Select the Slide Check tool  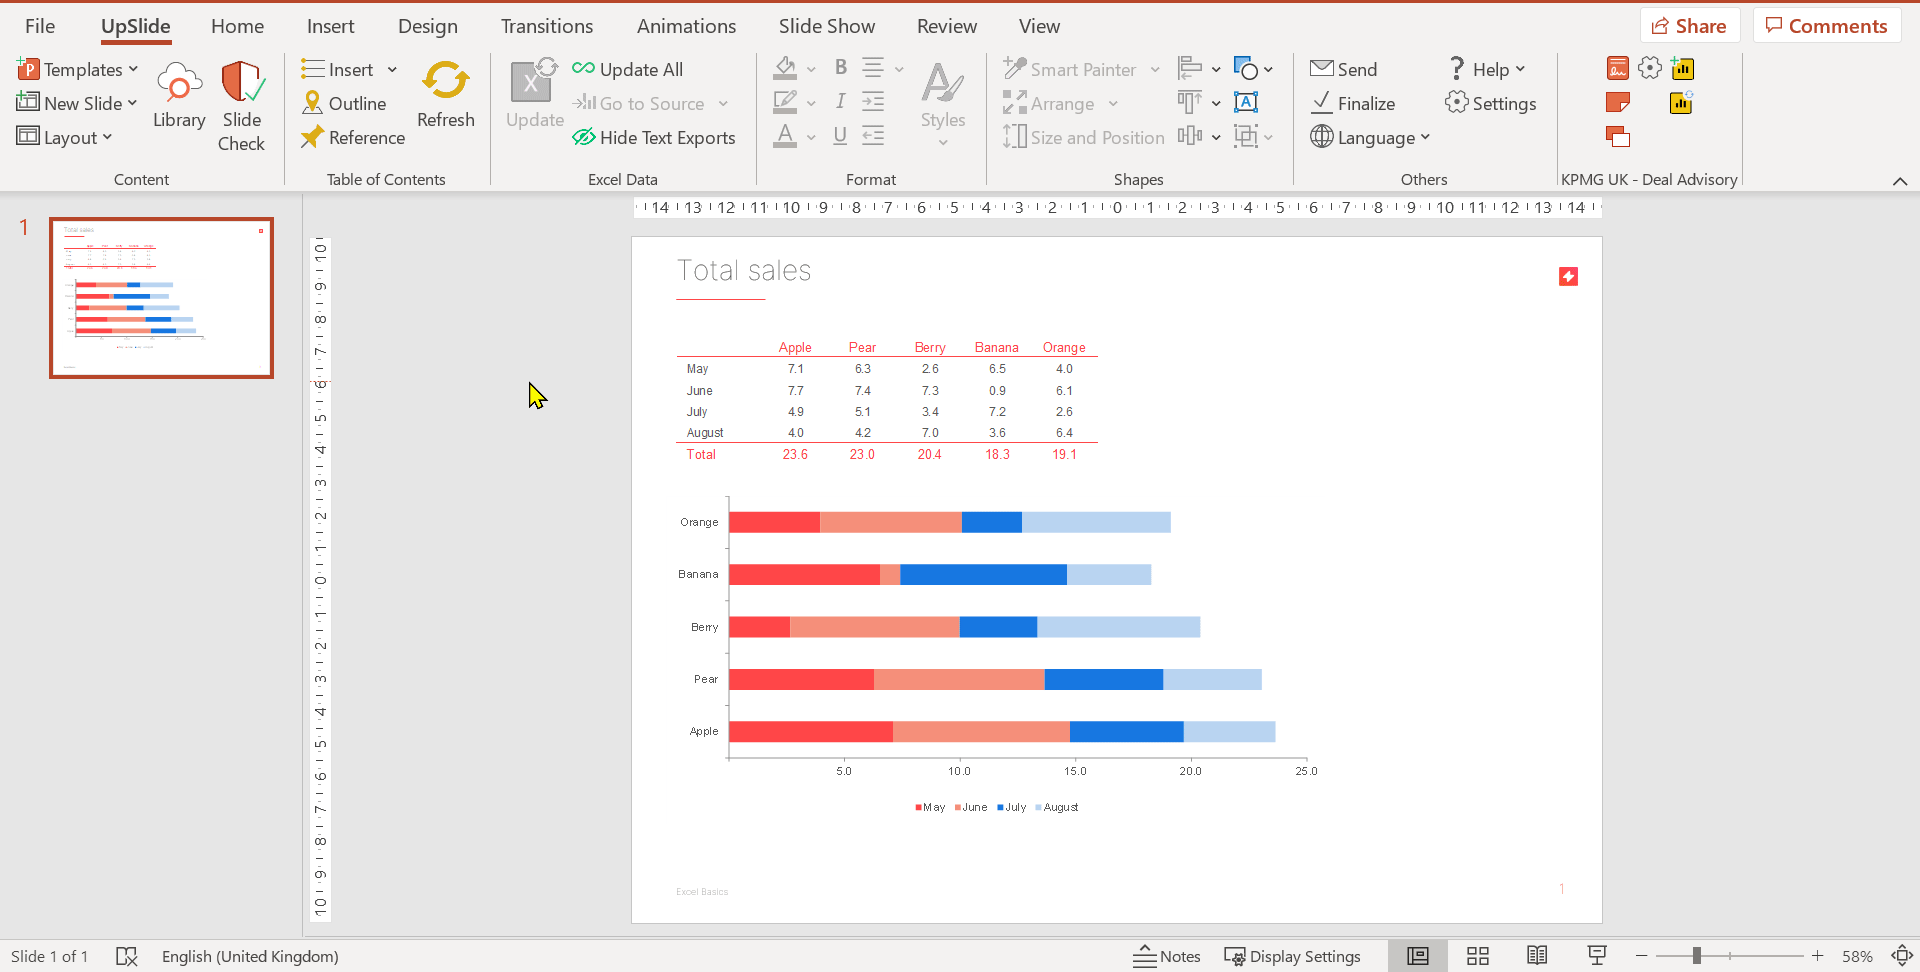241,103
